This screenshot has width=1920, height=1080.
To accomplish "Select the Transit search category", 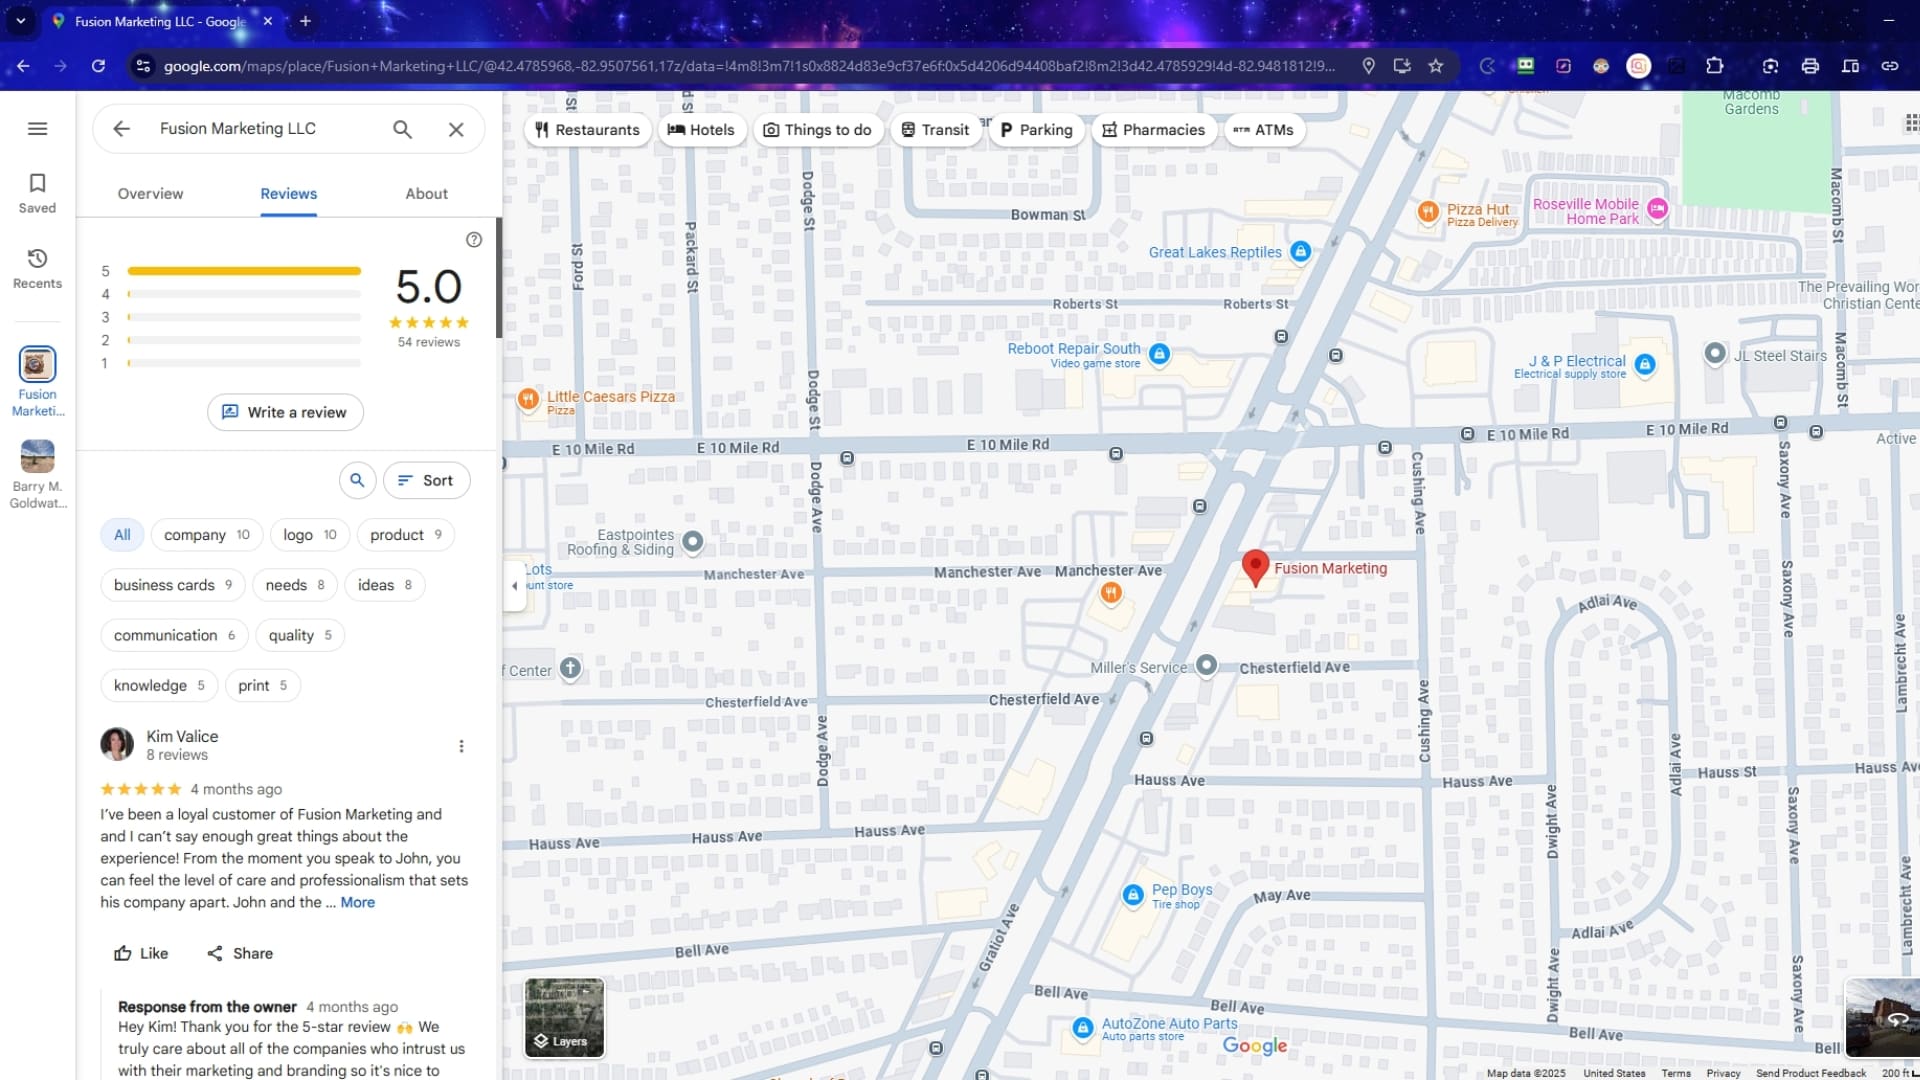I will [x=935, y=129].
